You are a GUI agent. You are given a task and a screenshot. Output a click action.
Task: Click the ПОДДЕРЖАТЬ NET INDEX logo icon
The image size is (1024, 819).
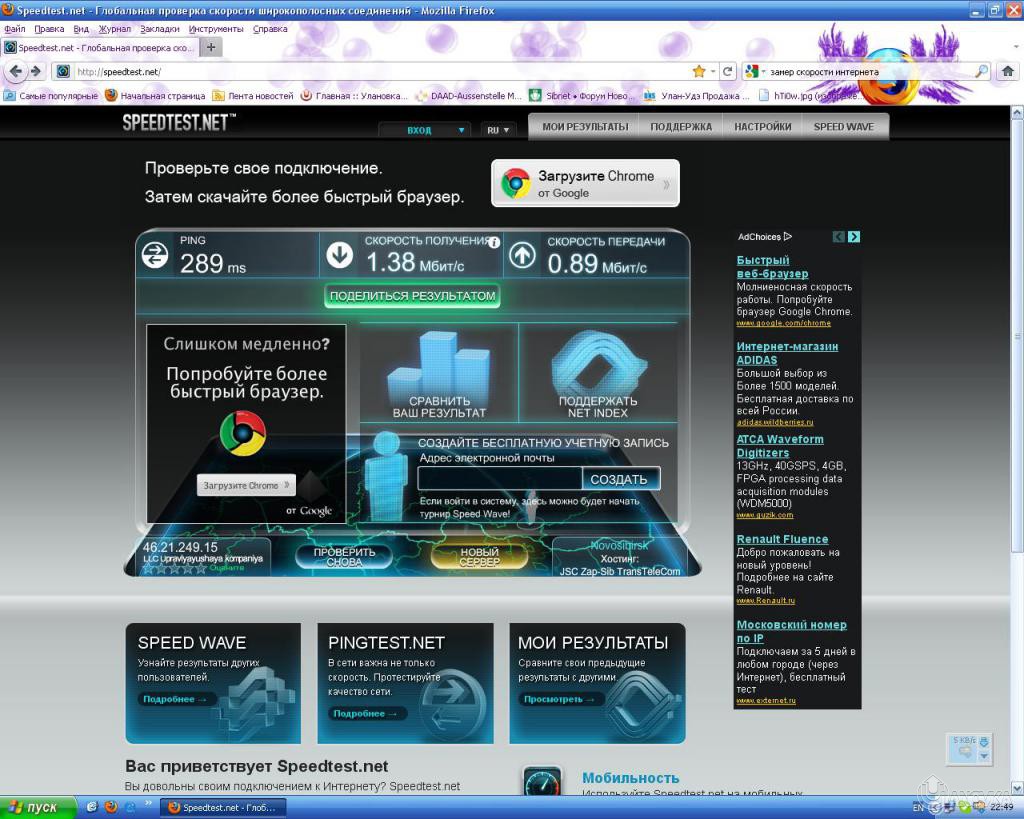pyautogui.click(x=597, y=367)
